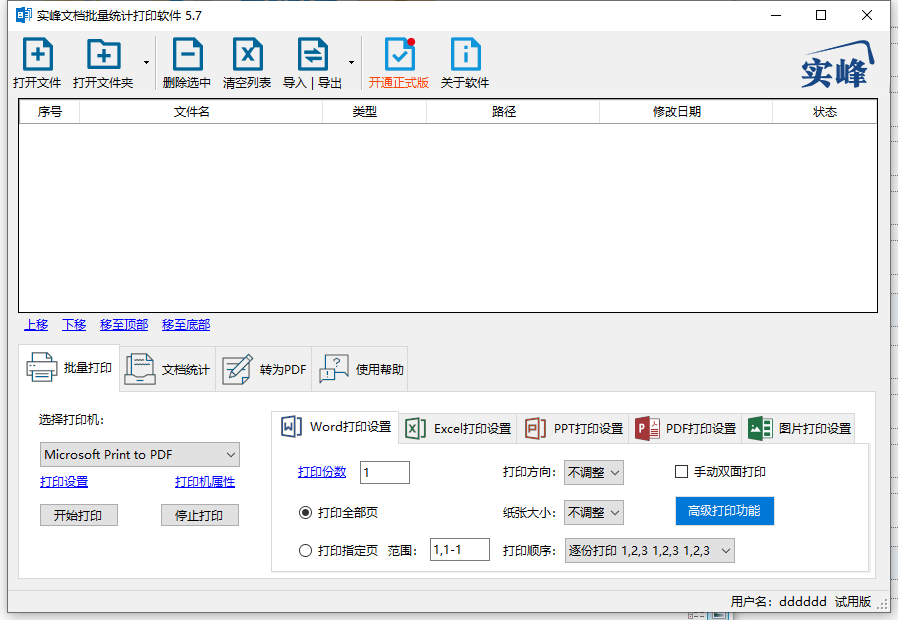Click the 状态 column header

(x=825, y=112)
